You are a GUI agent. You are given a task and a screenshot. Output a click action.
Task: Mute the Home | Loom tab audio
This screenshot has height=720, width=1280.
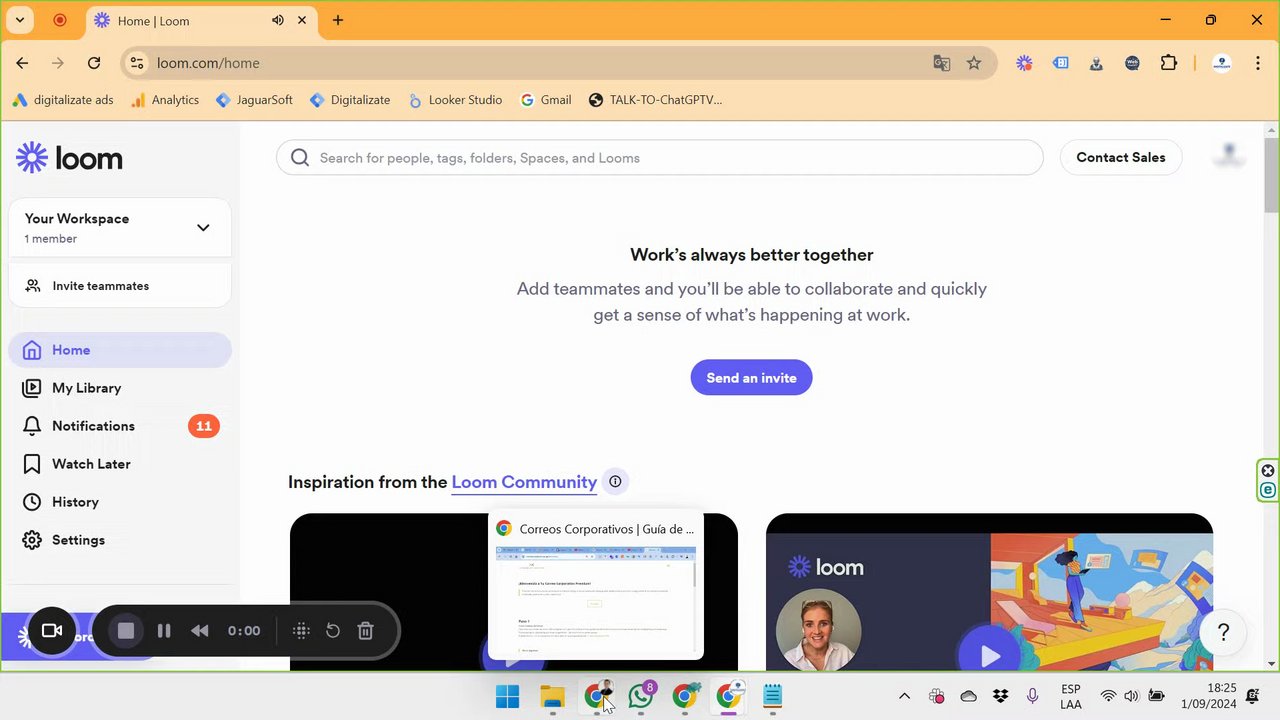pos(278,20)
